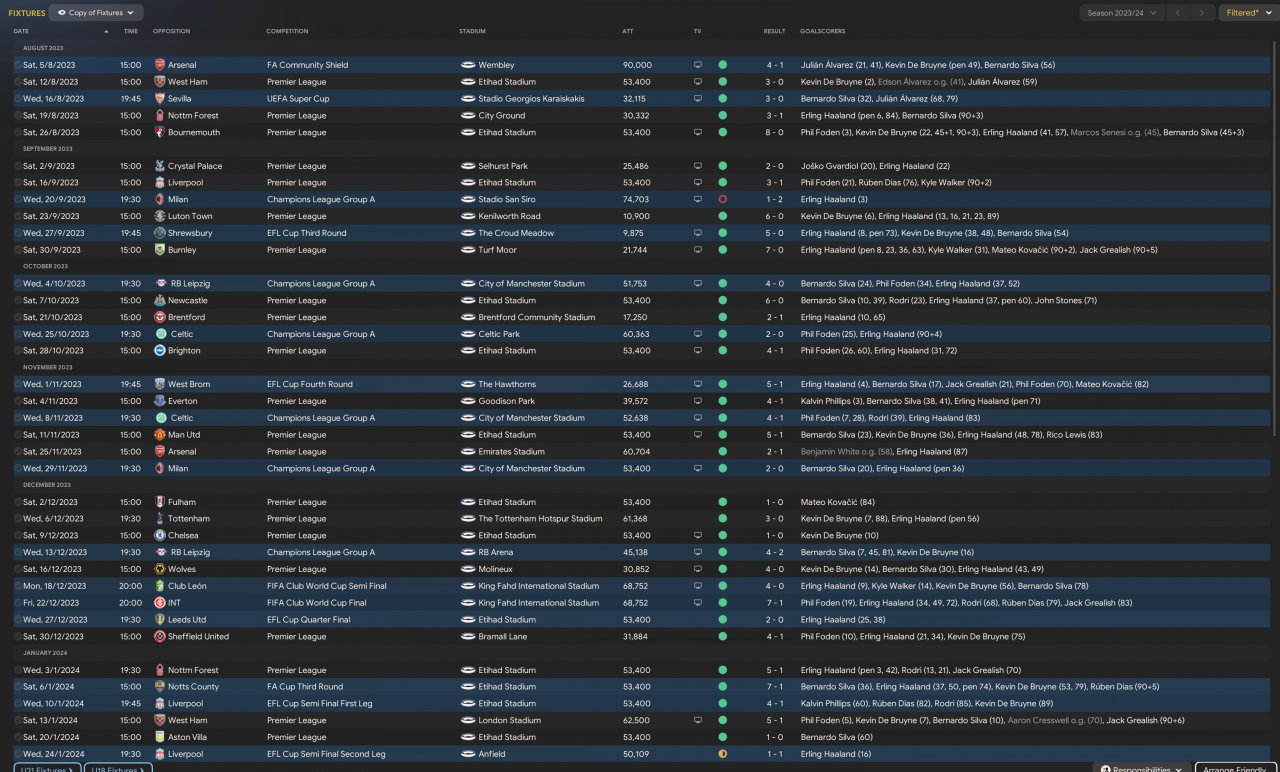Click the green win indicator in the Fulham row
This screenshot has width=1280, height=772.
click(722, 502)
